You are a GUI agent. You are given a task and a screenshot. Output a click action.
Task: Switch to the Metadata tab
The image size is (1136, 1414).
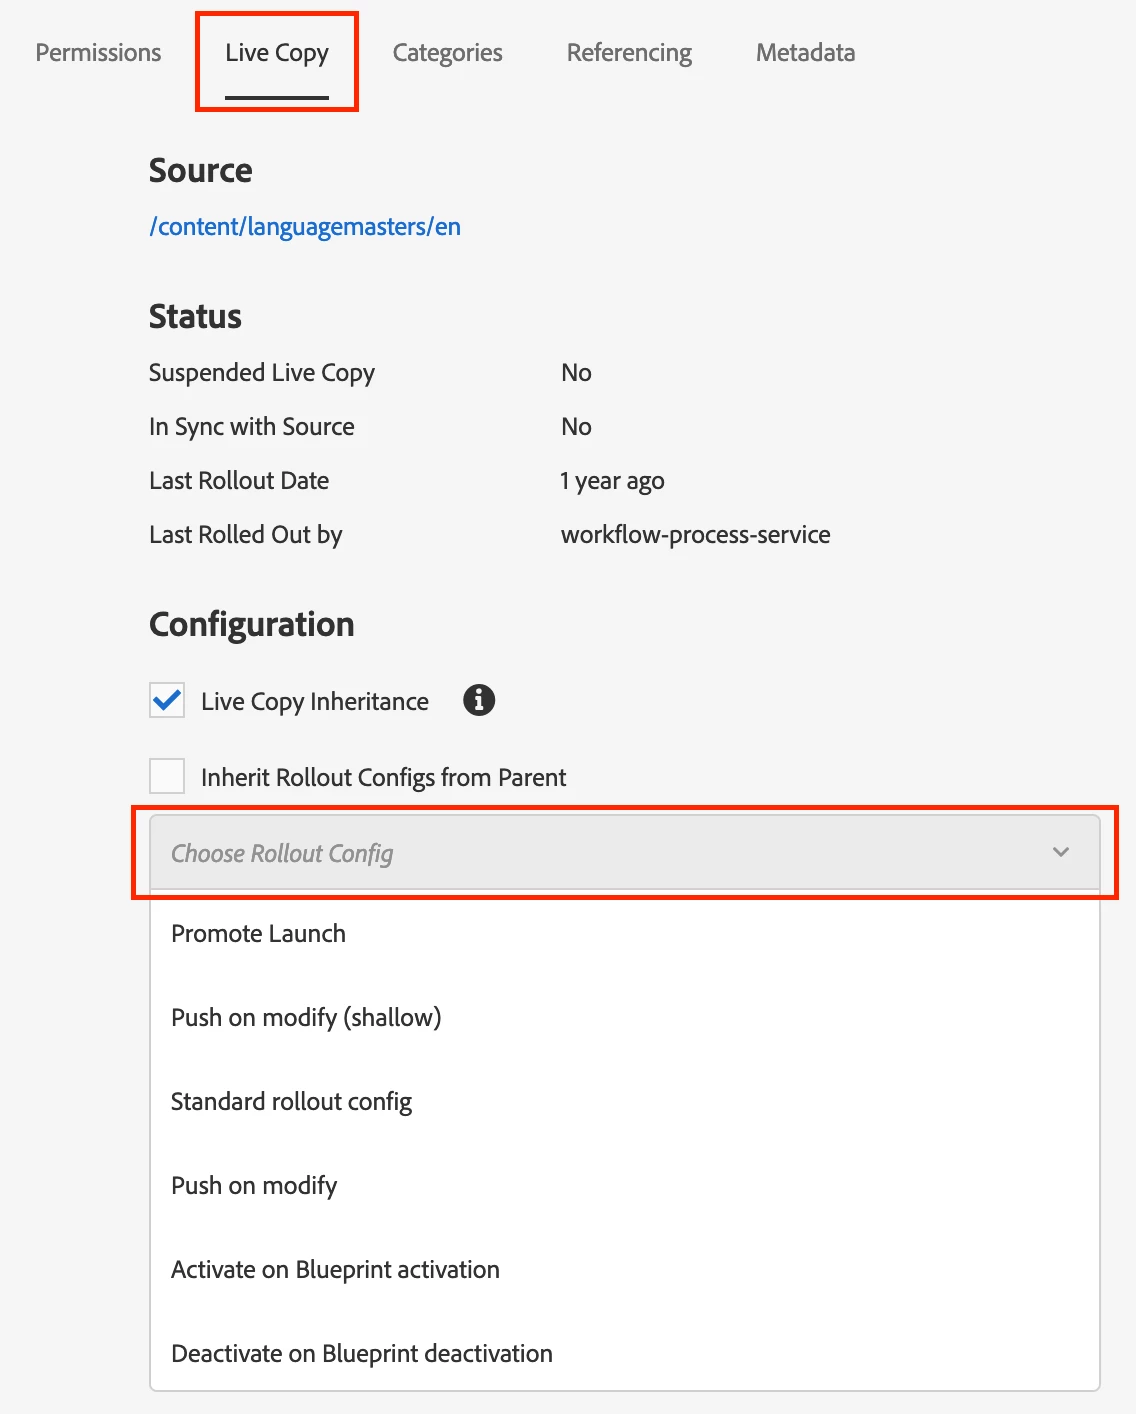[805, 52]
